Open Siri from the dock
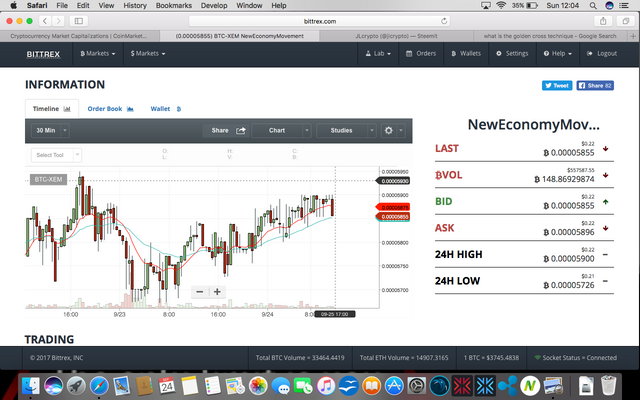Viewport: 640px width, 400px height. (x=53, y=385)
